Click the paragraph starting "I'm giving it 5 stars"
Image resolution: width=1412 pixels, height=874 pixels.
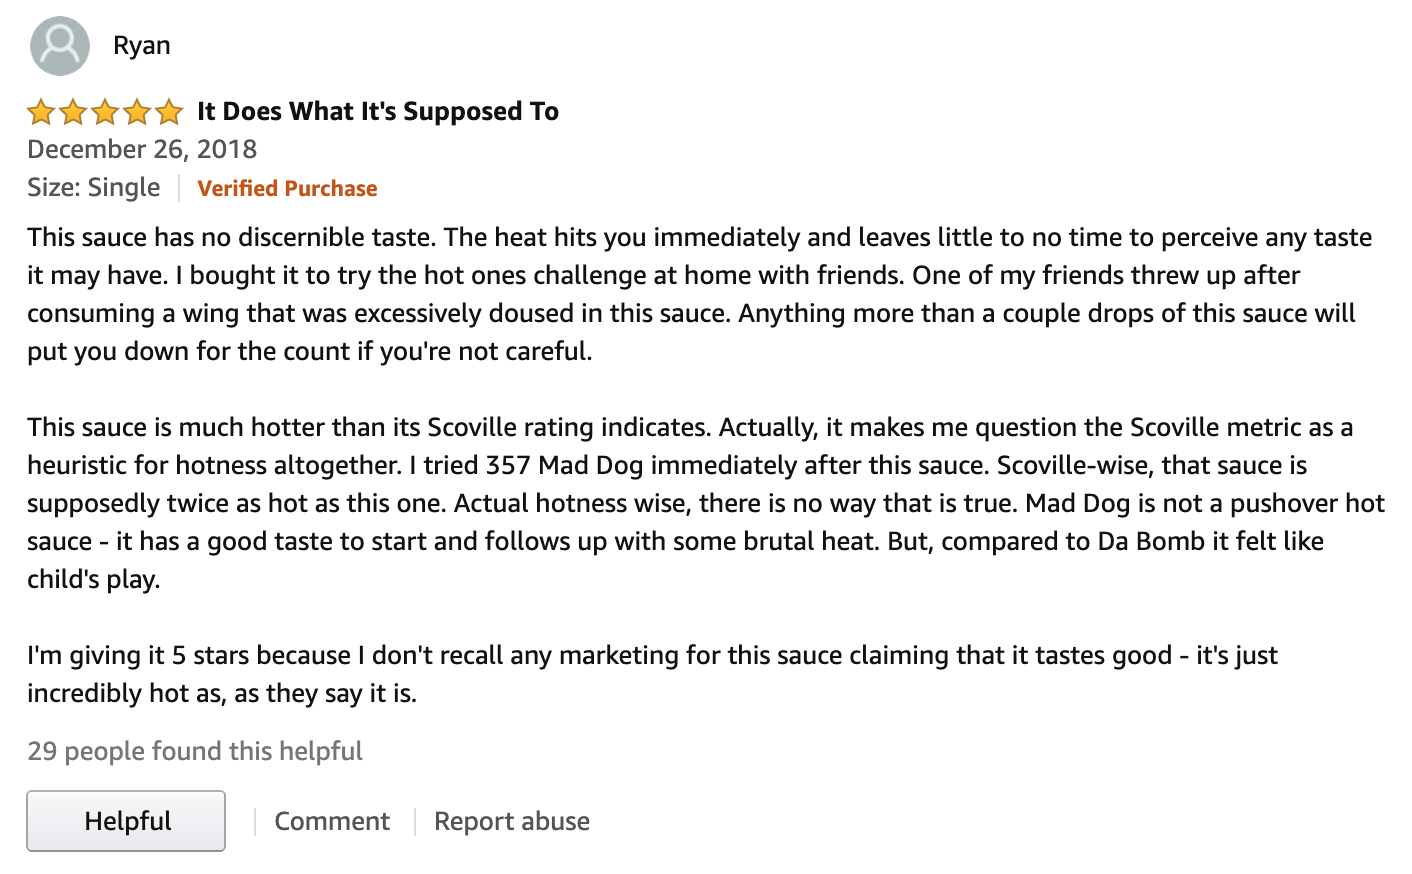coord(650,674)
